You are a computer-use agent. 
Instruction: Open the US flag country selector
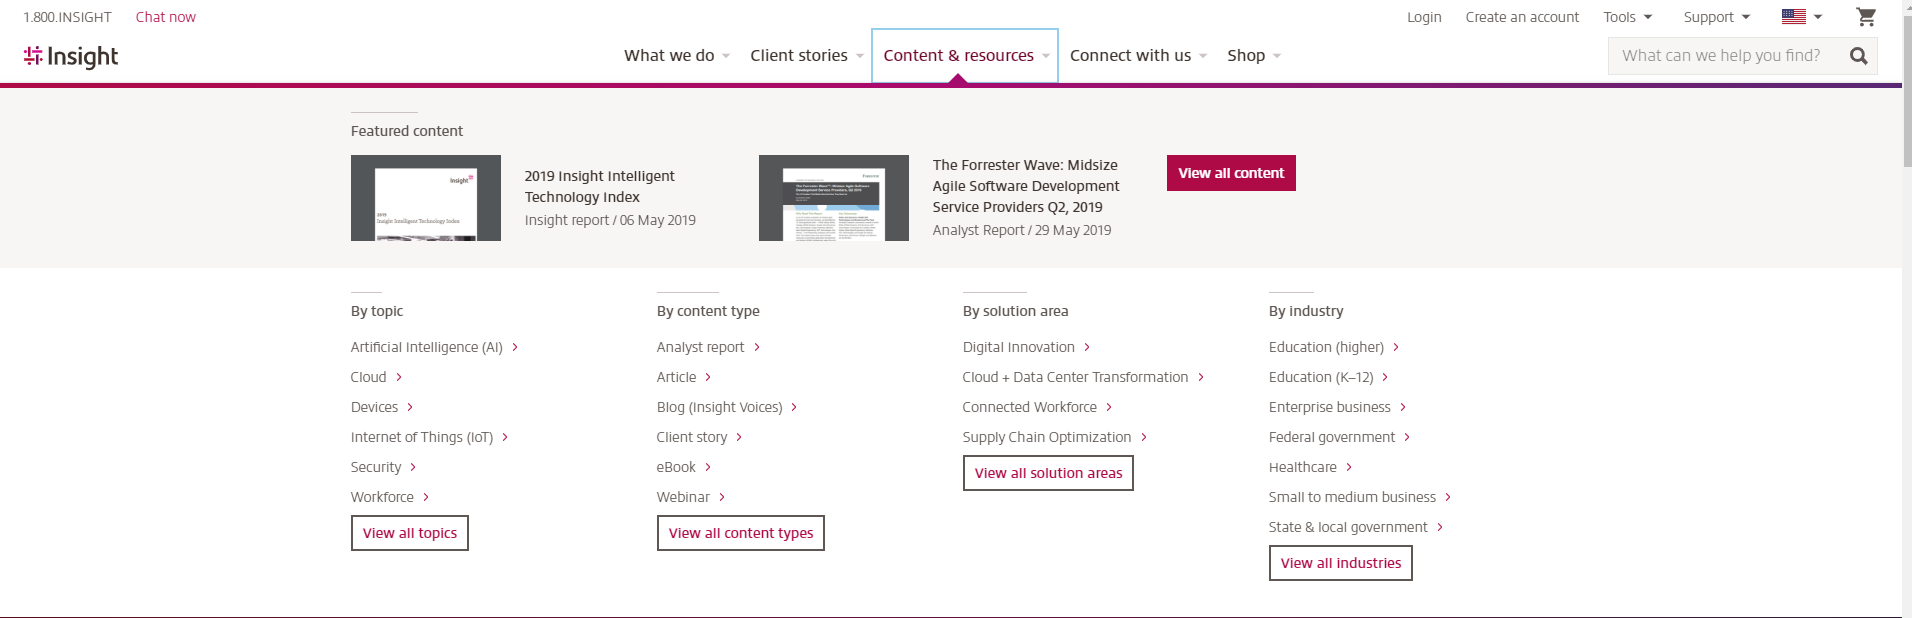1801,17
